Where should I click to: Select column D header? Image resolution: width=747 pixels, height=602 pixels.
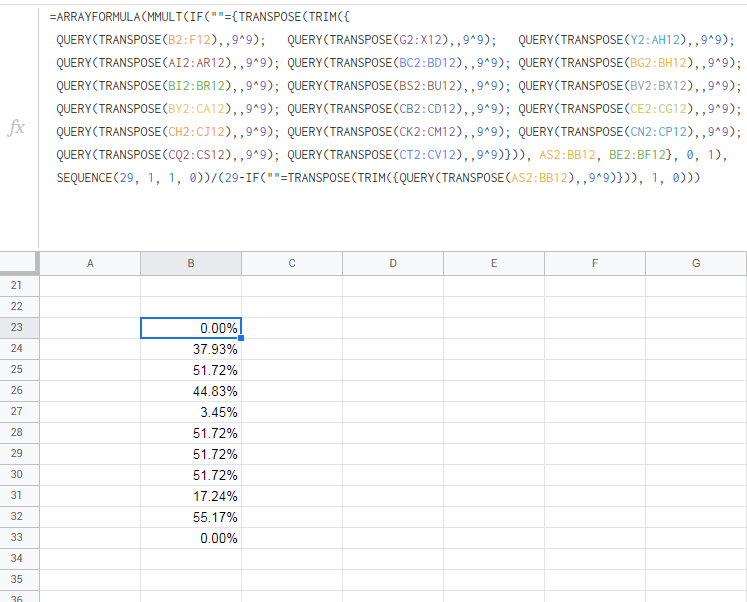pos(393,263)
